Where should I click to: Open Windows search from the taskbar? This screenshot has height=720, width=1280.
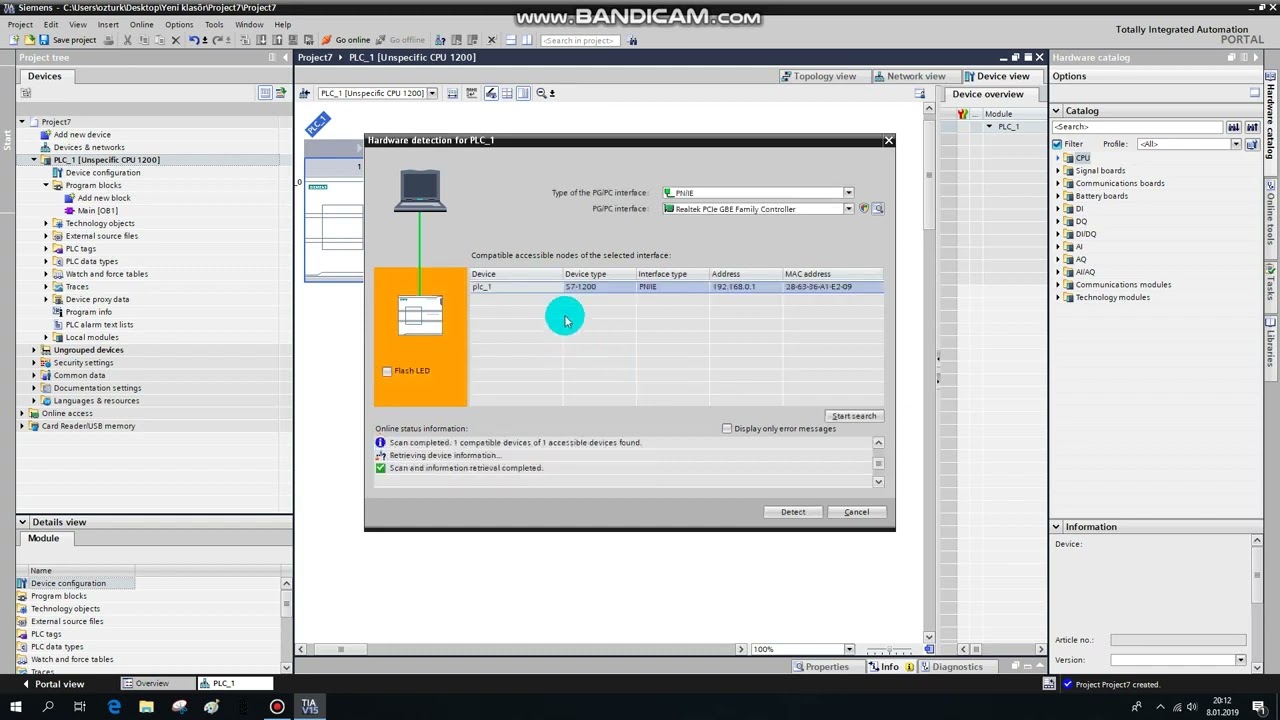coord(47,707)
